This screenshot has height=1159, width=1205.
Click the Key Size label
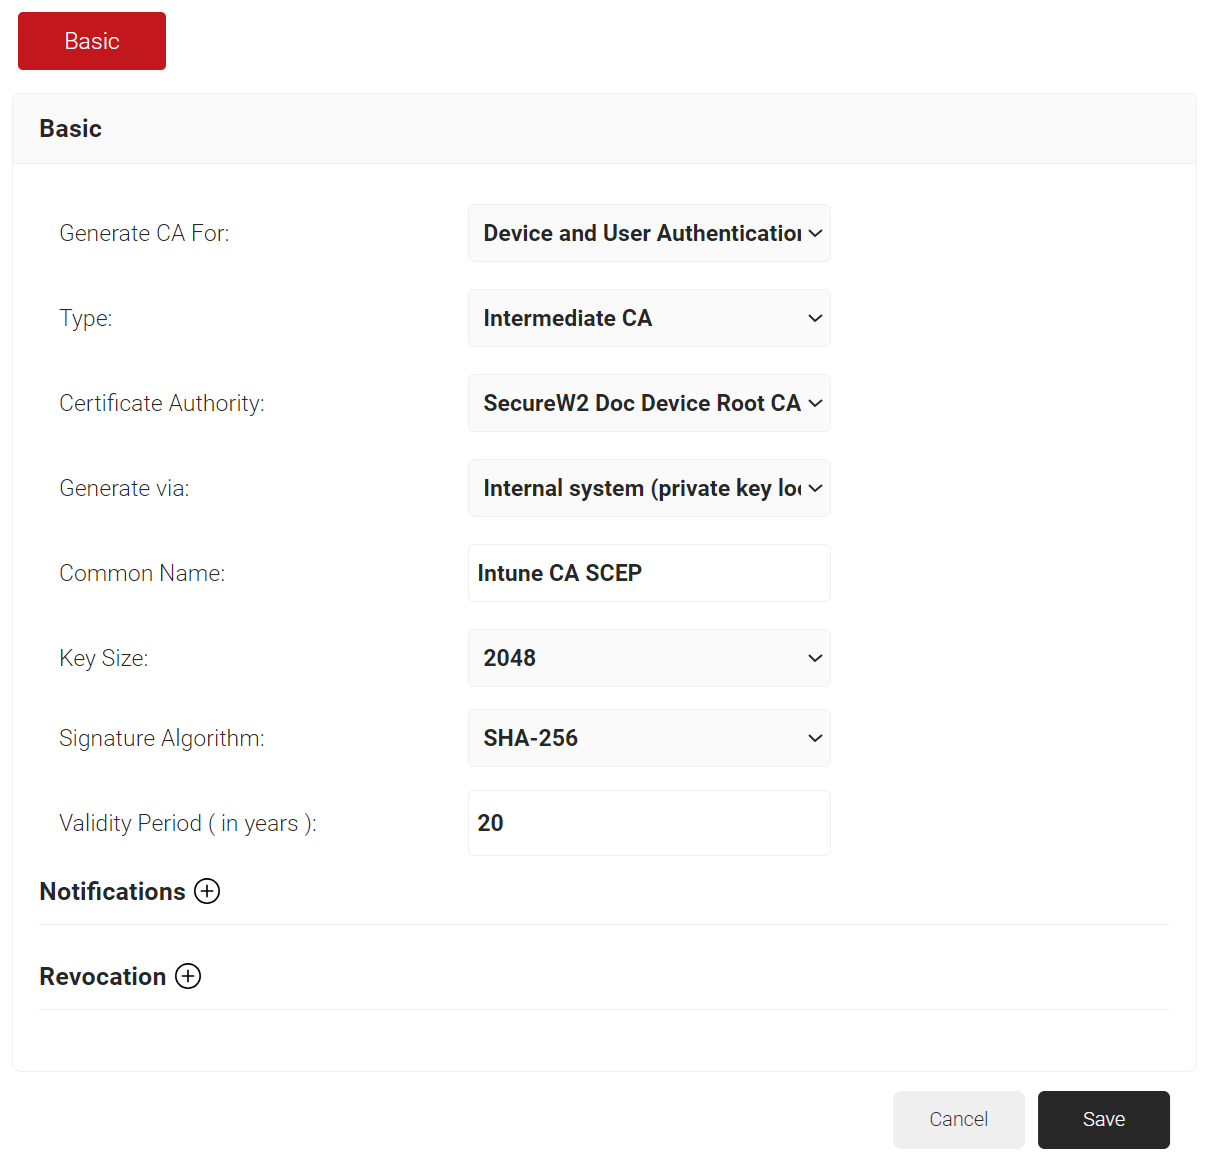coord(104,658)
